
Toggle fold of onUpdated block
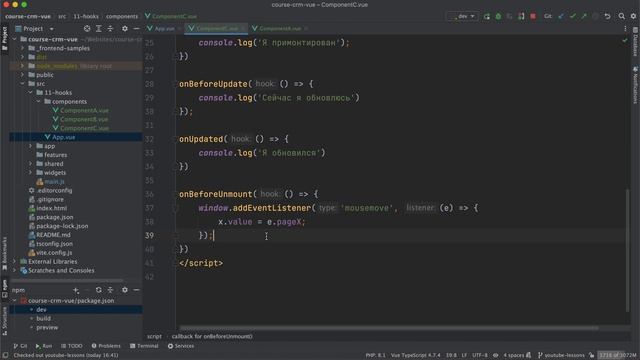pos(176,139)
